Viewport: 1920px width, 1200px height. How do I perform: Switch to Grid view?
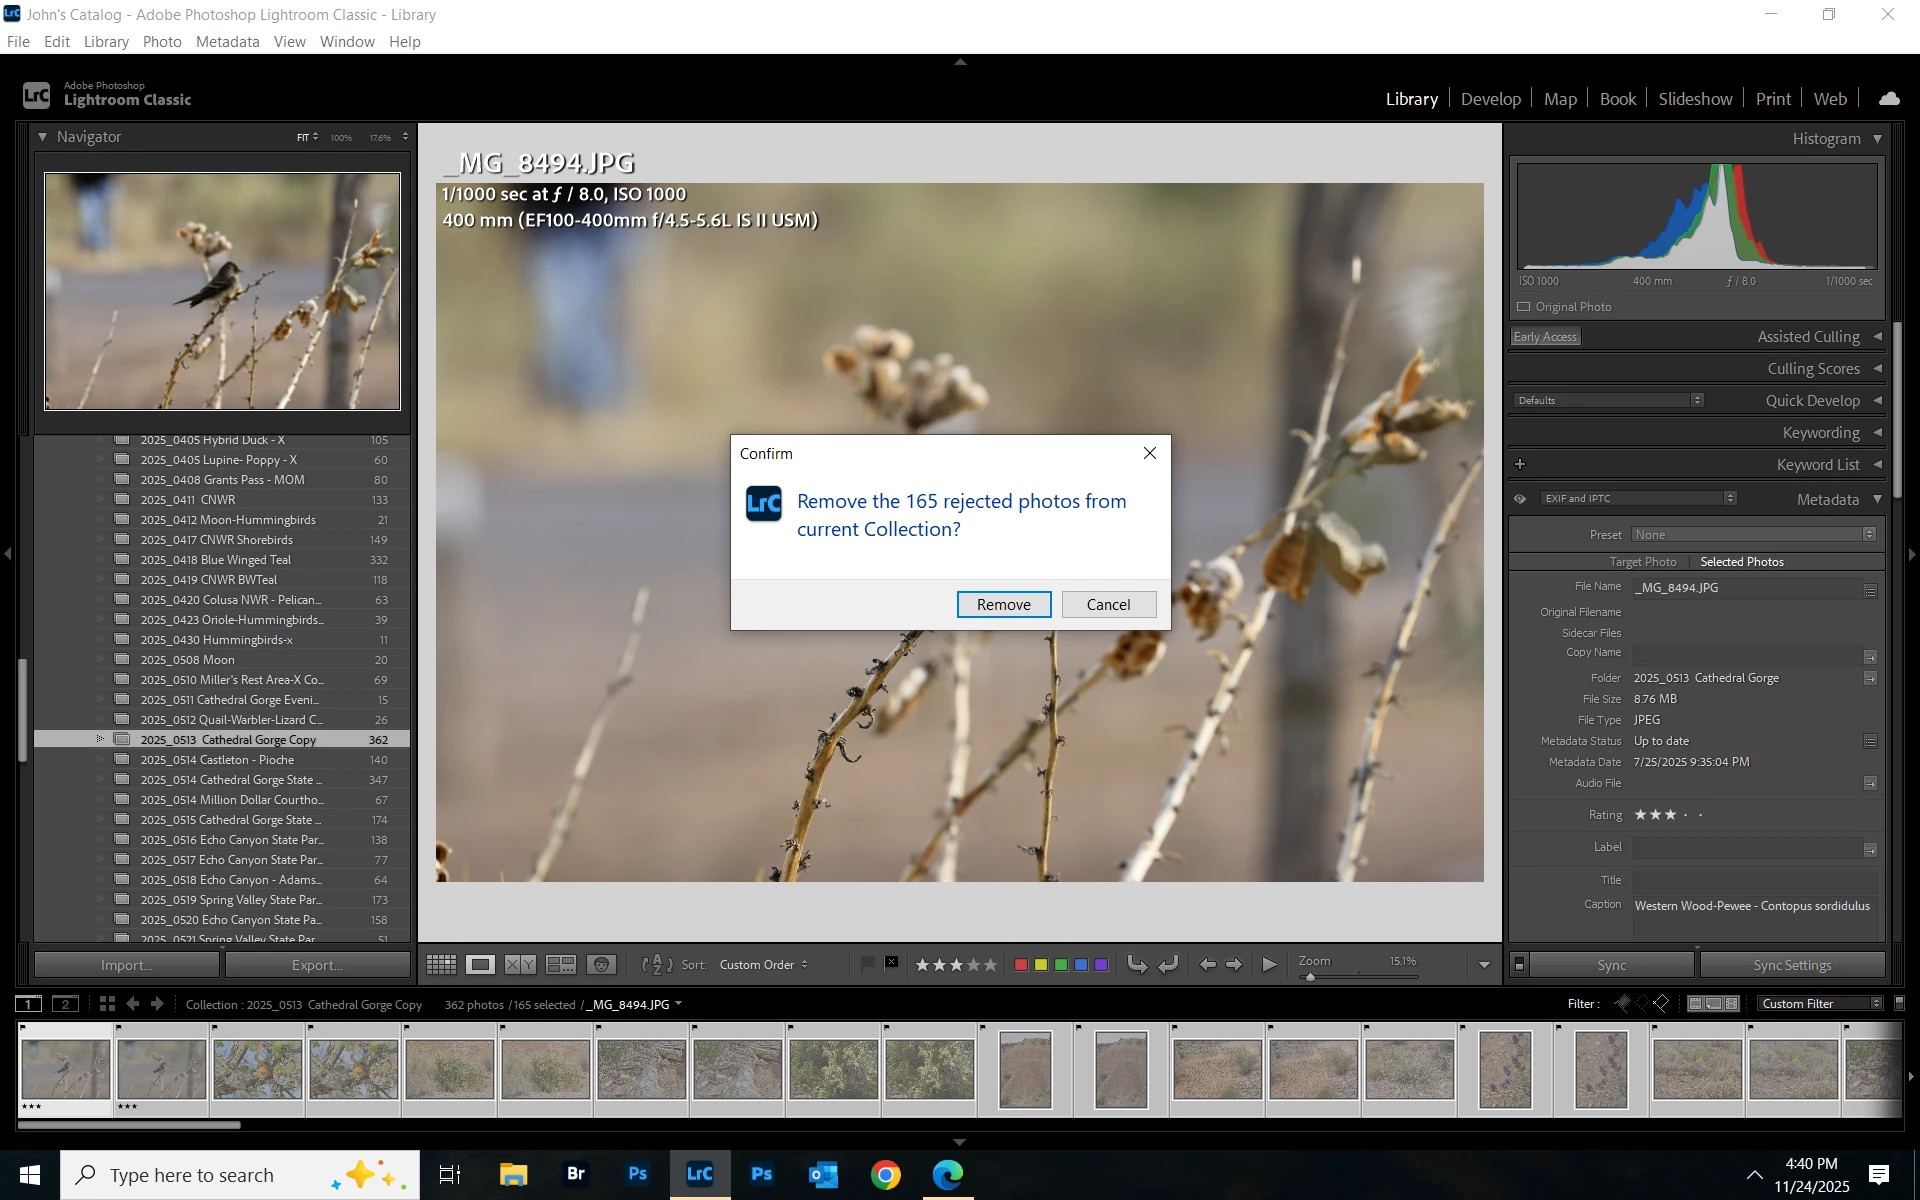coord(441,965)
